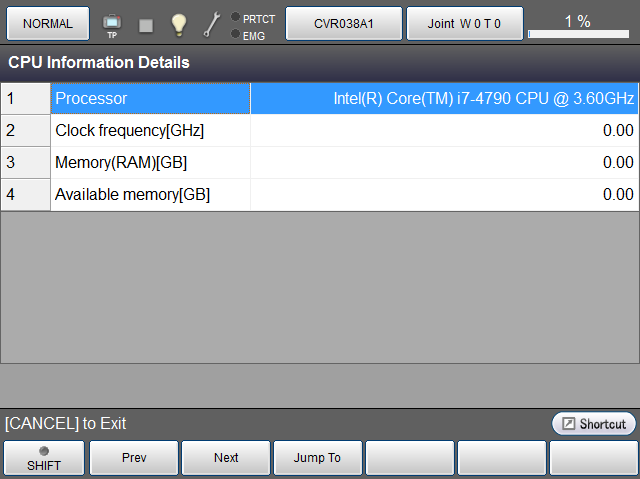Select the Joint W 0 T 0 coordinate button
This screenshot has height=479, width=640.
[x=466, y=23]
